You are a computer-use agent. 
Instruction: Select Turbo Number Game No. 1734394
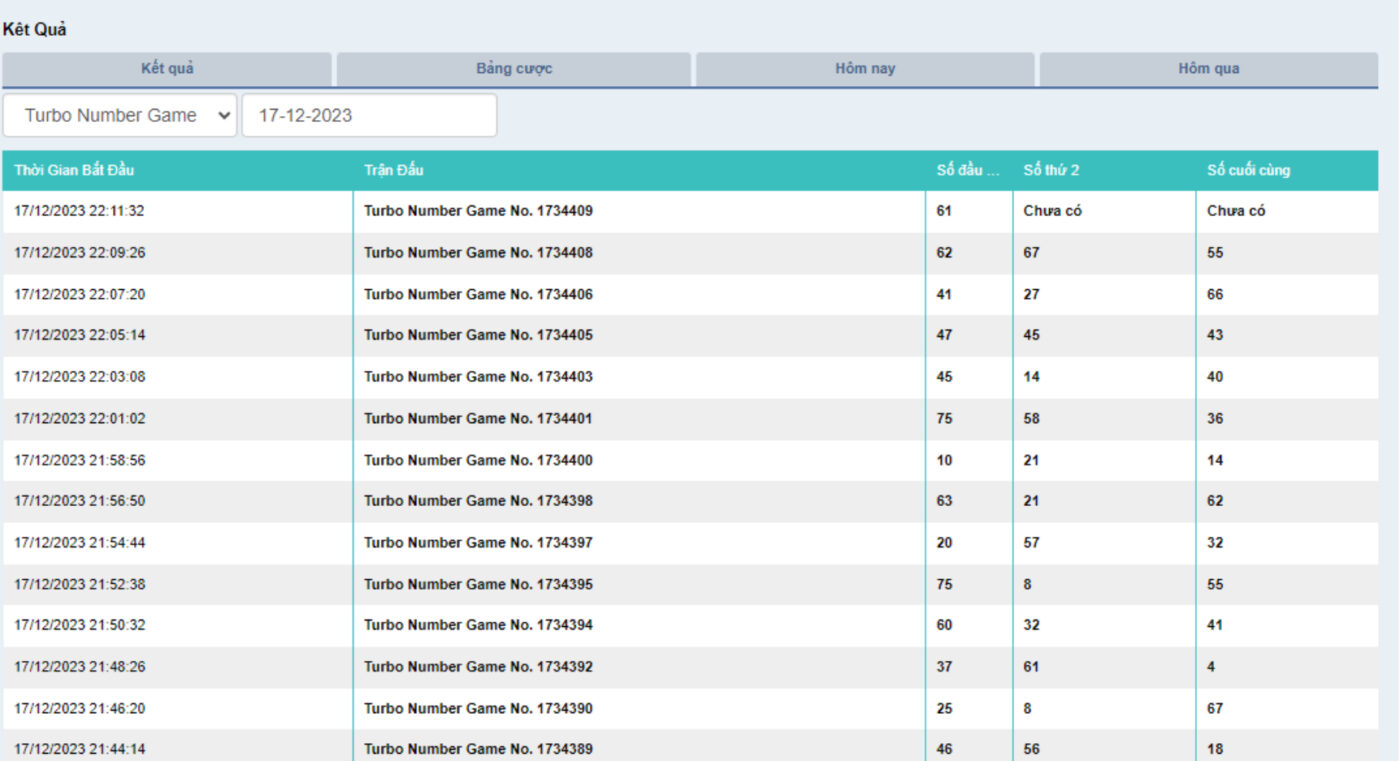[478, 625]
